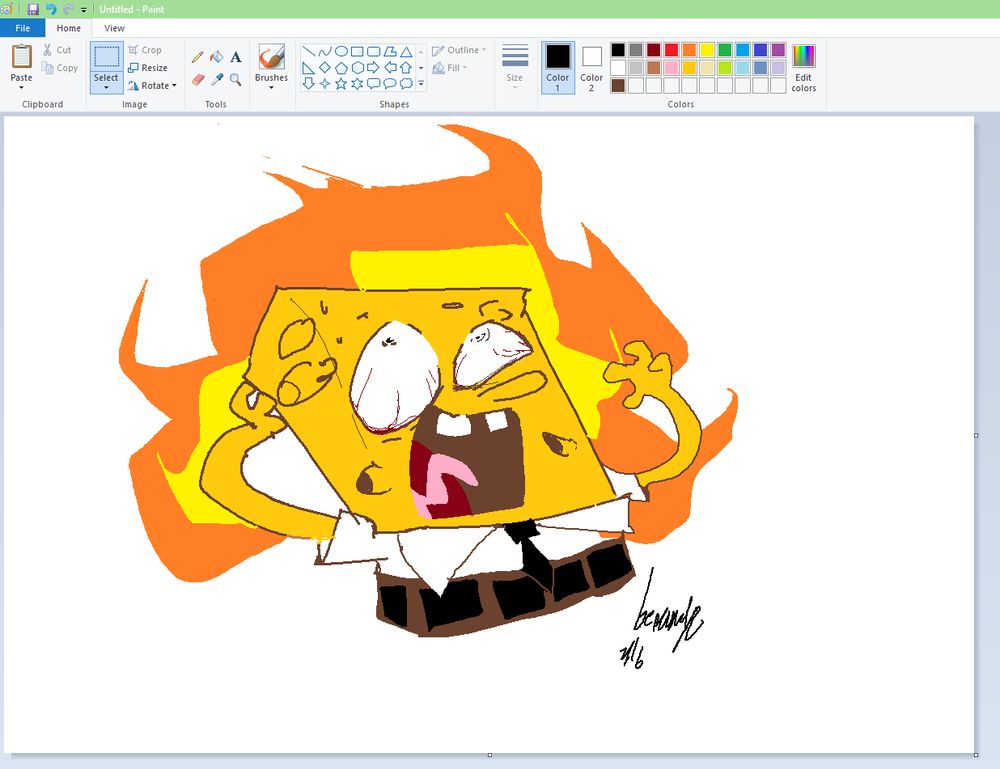Viewport: 1000px width, 769px height.
Task: Click the Redo arrow in title bar
Action: tap(68, 9)
